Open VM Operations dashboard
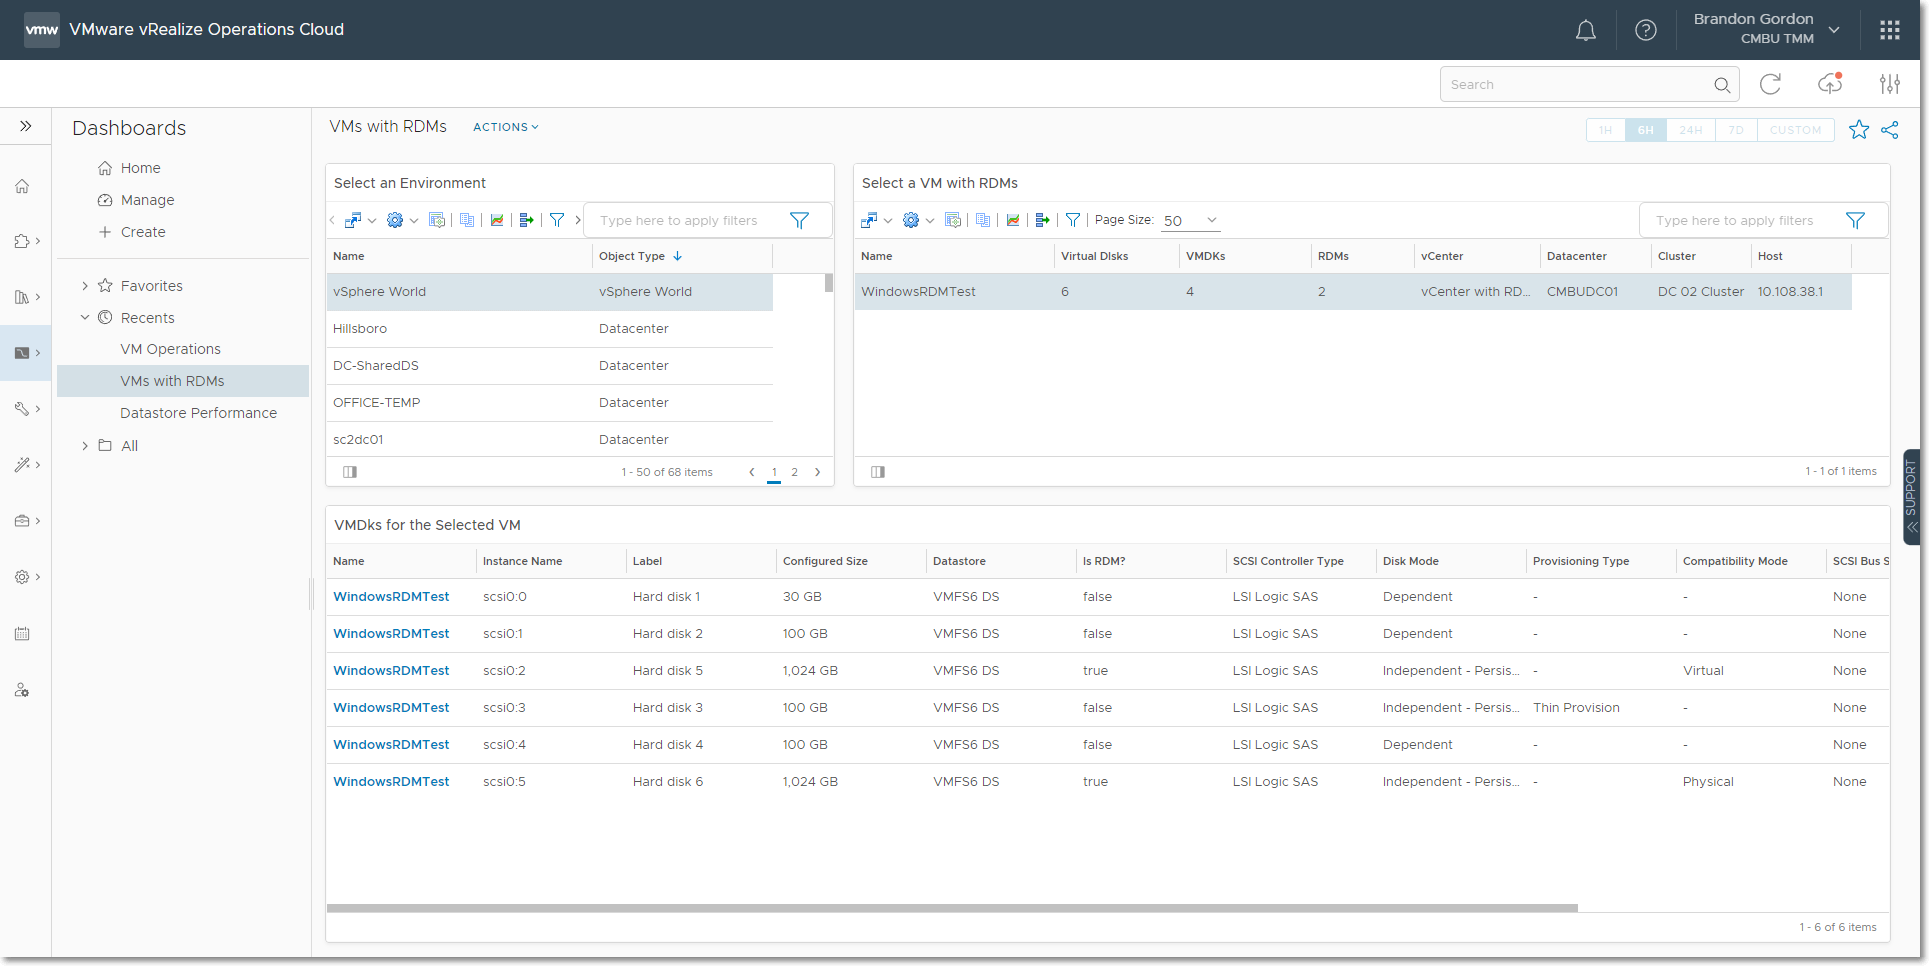 [x=170, y=349]
